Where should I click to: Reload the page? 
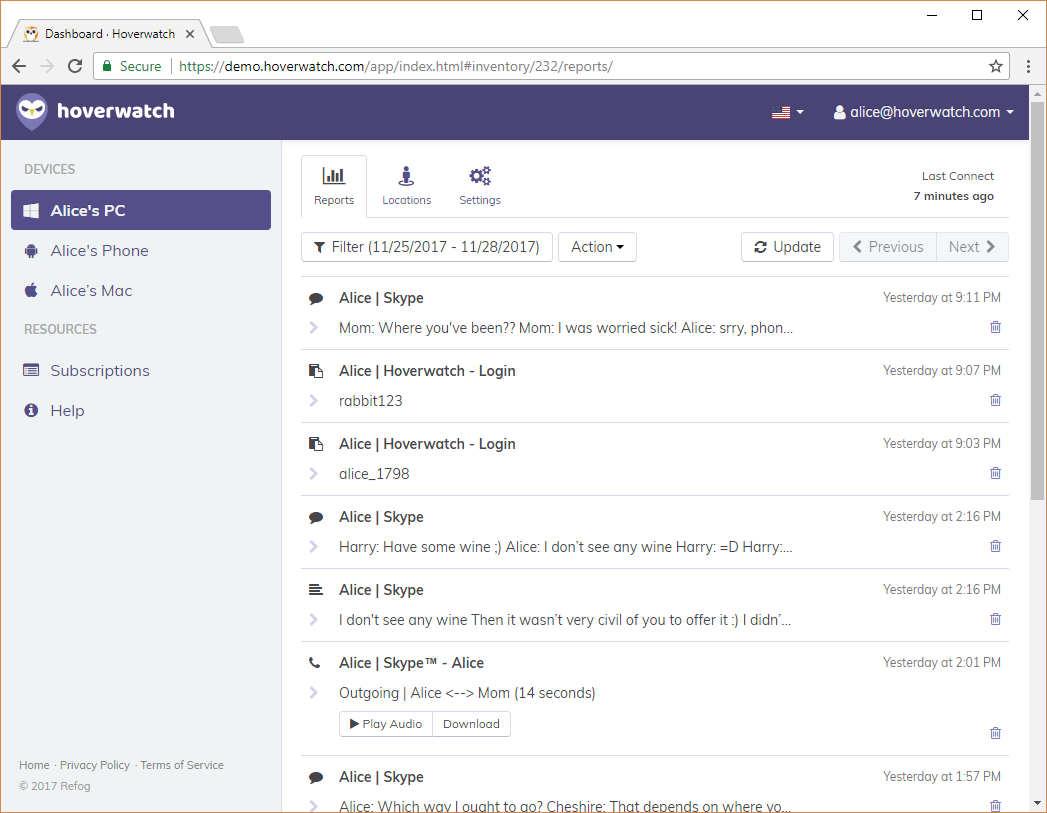point(75,66)
